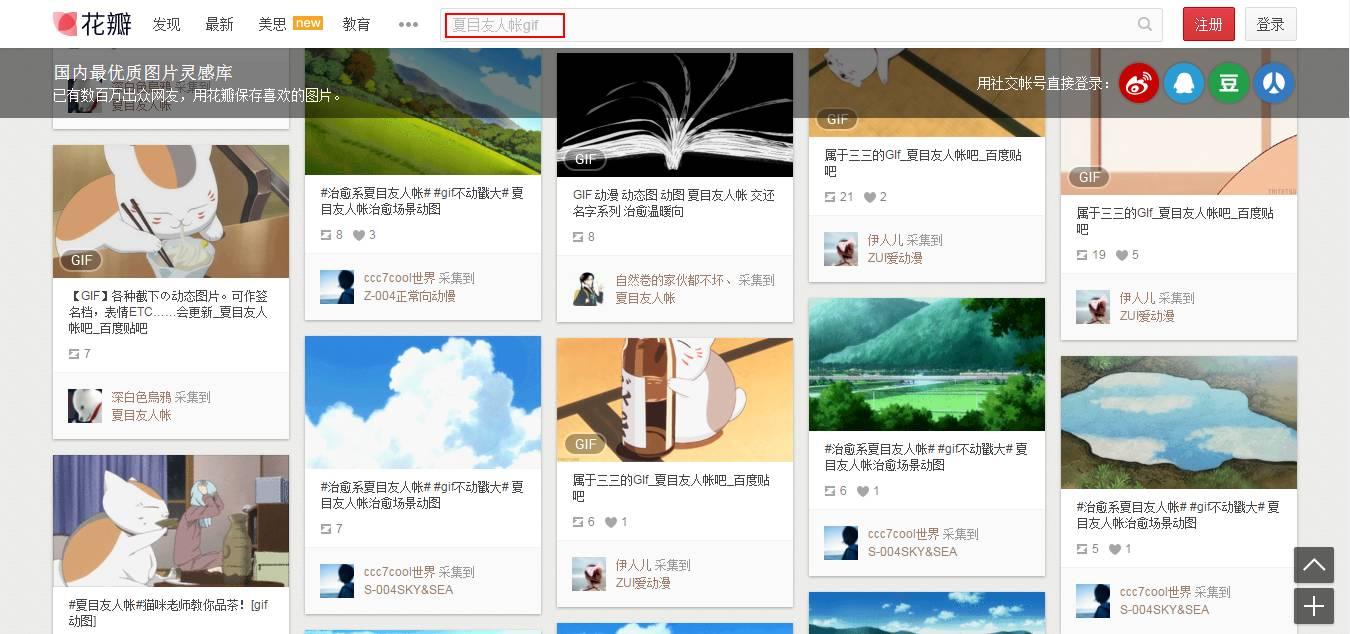Click the red 注册 button
The width and height of the screenshot is (1350, 634).
pyautogui.click(x=1209, y=24)
